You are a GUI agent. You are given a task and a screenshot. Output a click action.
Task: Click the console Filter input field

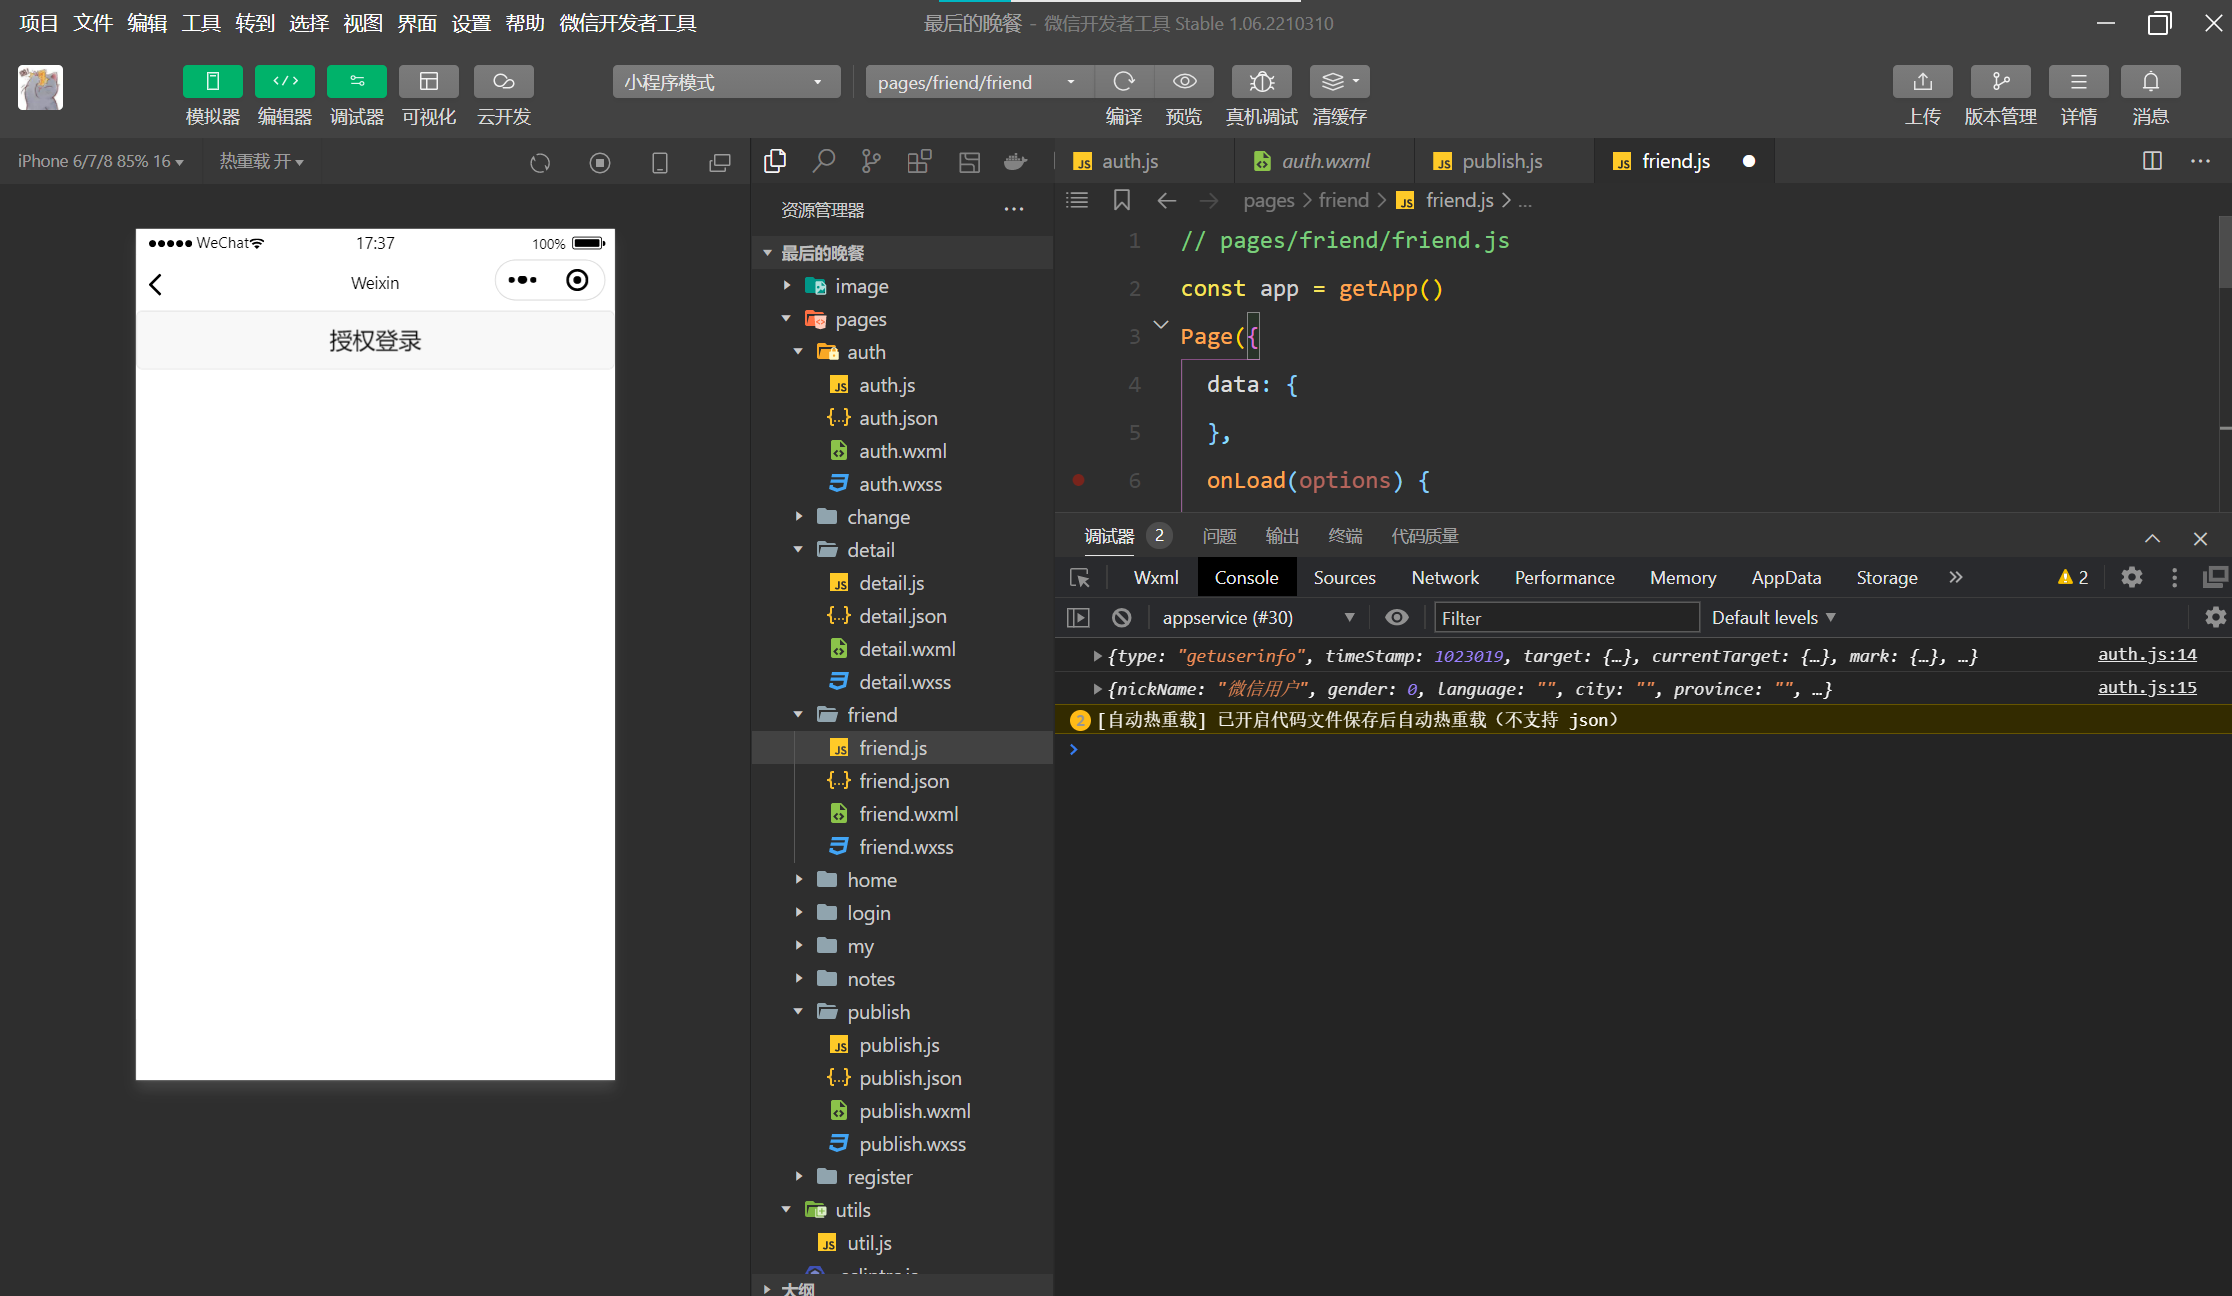(1566, 618)
